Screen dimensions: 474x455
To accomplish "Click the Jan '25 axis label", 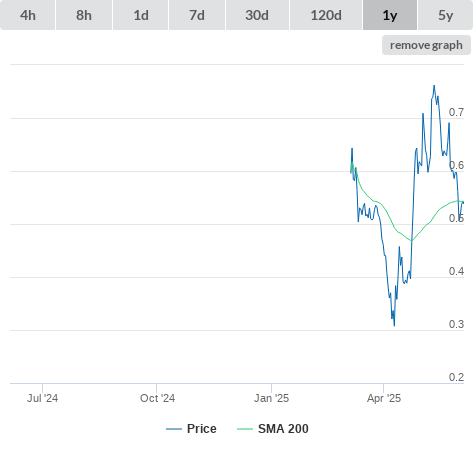I will tap(271, 398).
